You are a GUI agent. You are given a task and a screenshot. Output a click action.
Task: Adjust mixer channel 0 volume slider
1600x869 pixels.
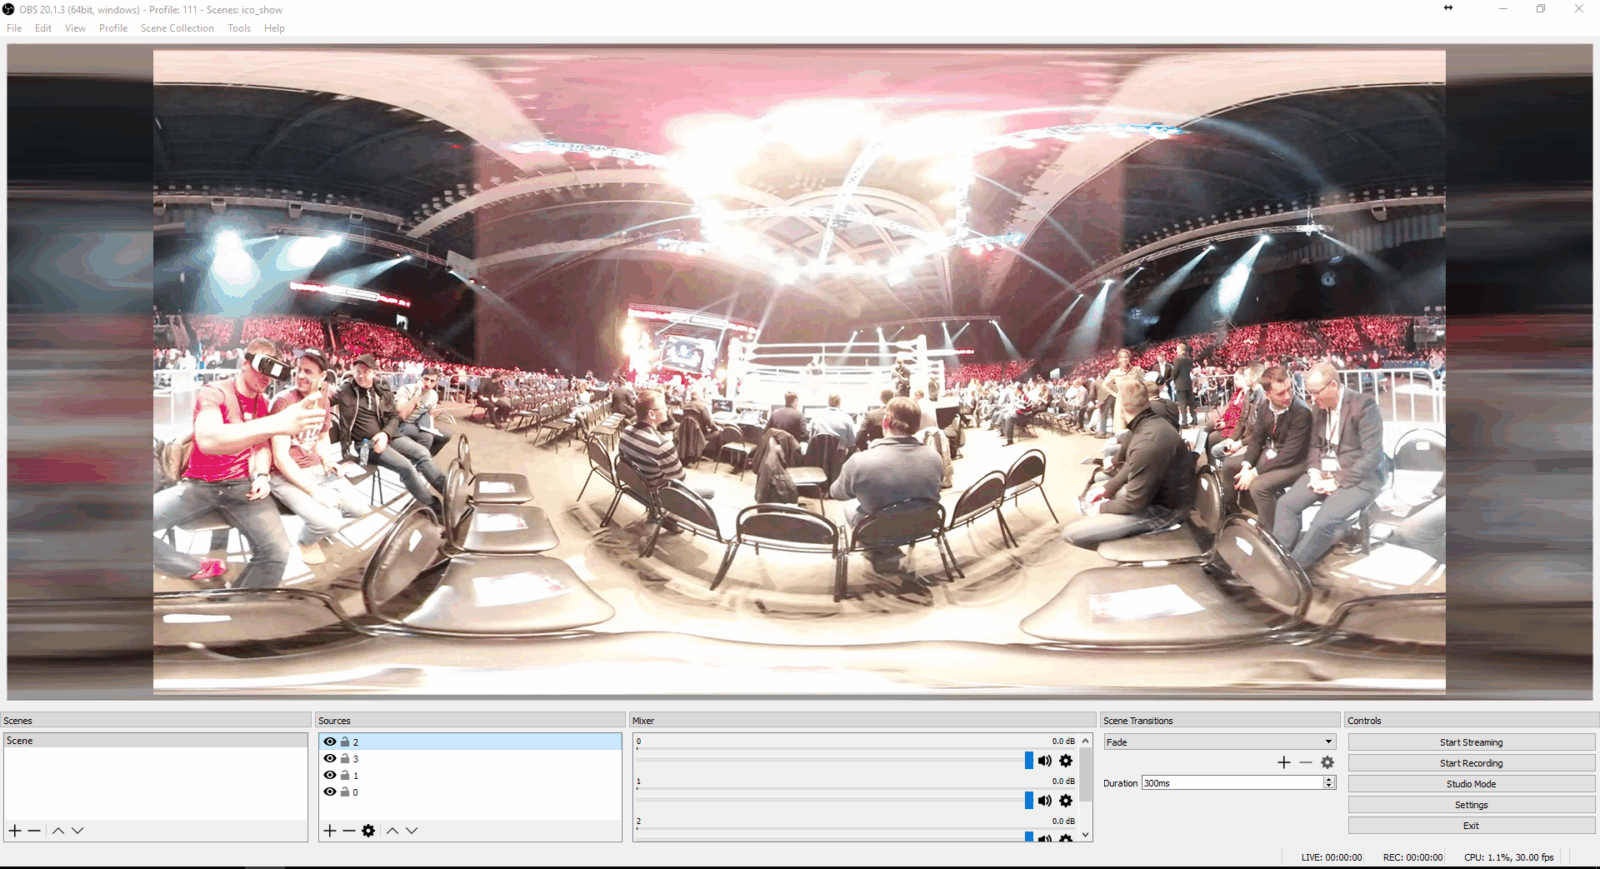coord(1028,761)
